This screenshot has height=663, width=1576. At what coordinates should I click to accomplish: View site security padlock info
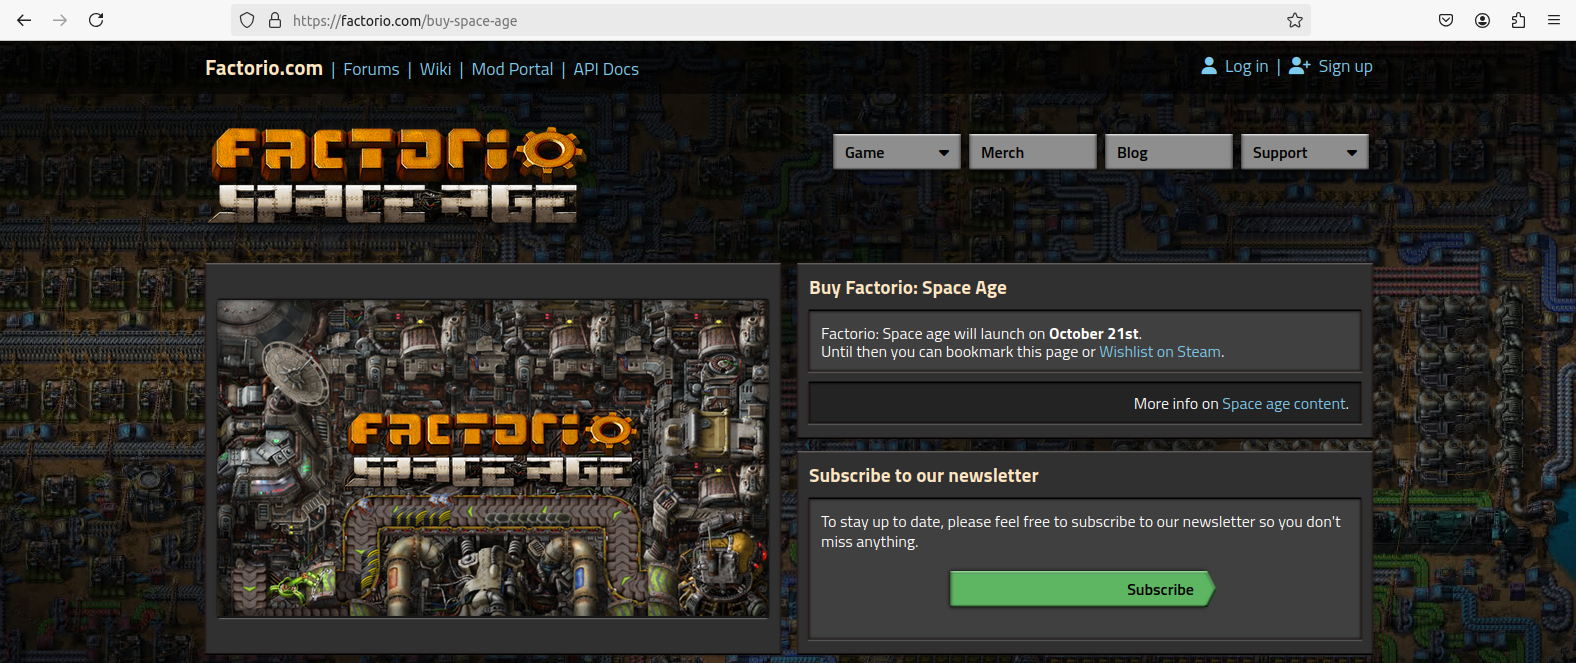coord(275,20)
